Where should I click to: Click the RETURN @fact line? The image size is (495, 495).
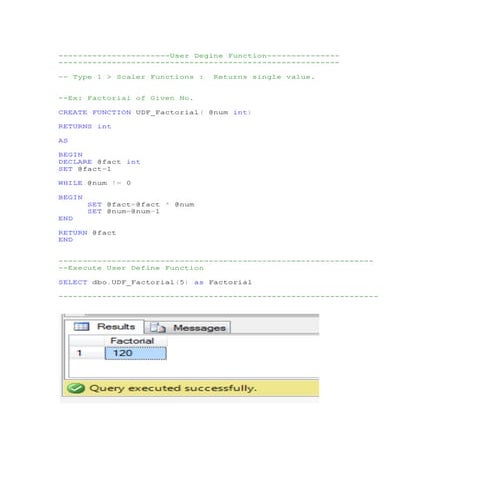pyautogui.click(x=87, y=233)
